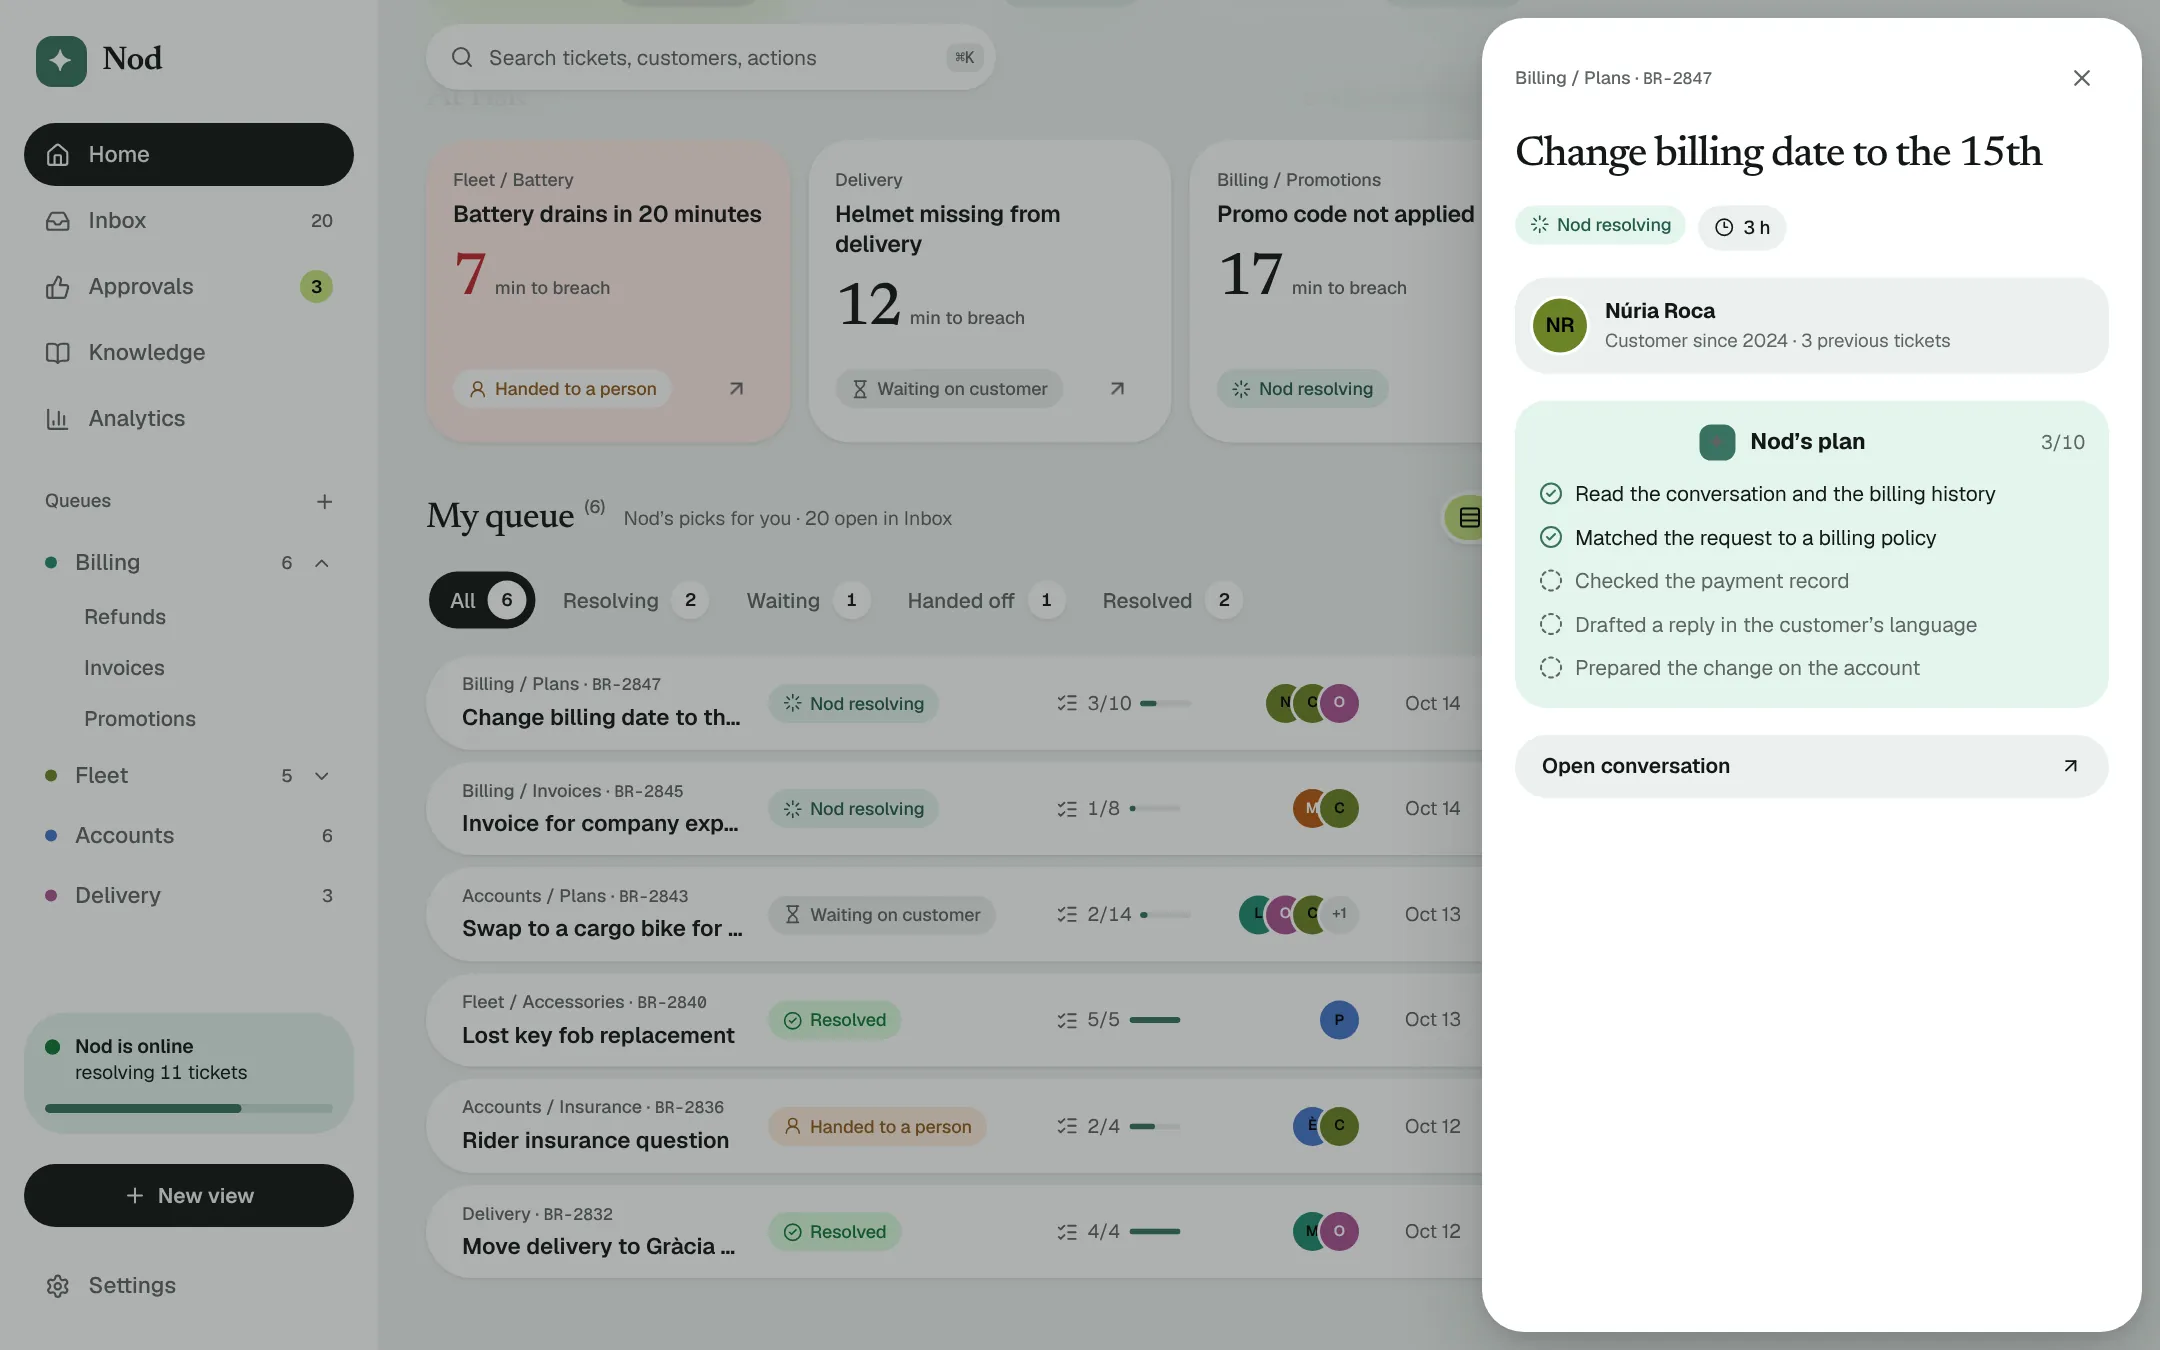Click Núria Roca NR avatar
2160x1350 pixels.
[1560, 325]
